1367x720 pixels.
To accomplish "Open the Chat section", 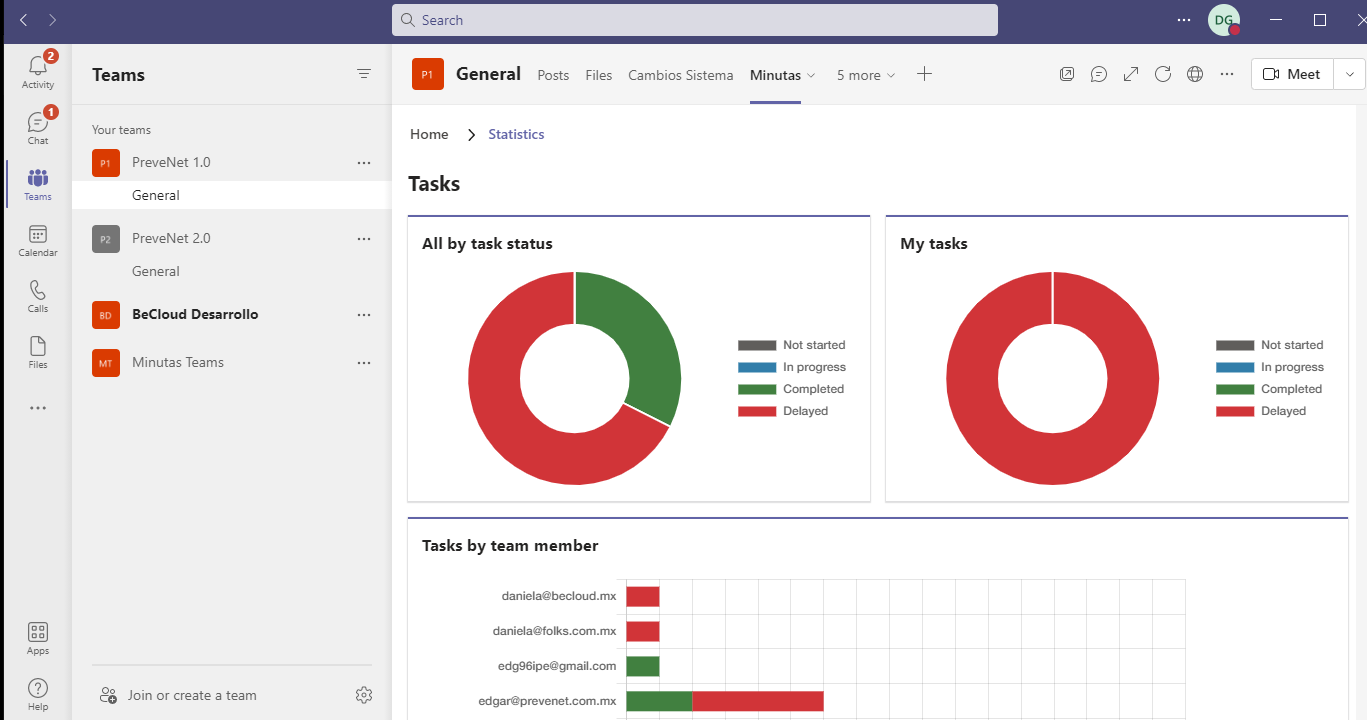I will 38,128.
